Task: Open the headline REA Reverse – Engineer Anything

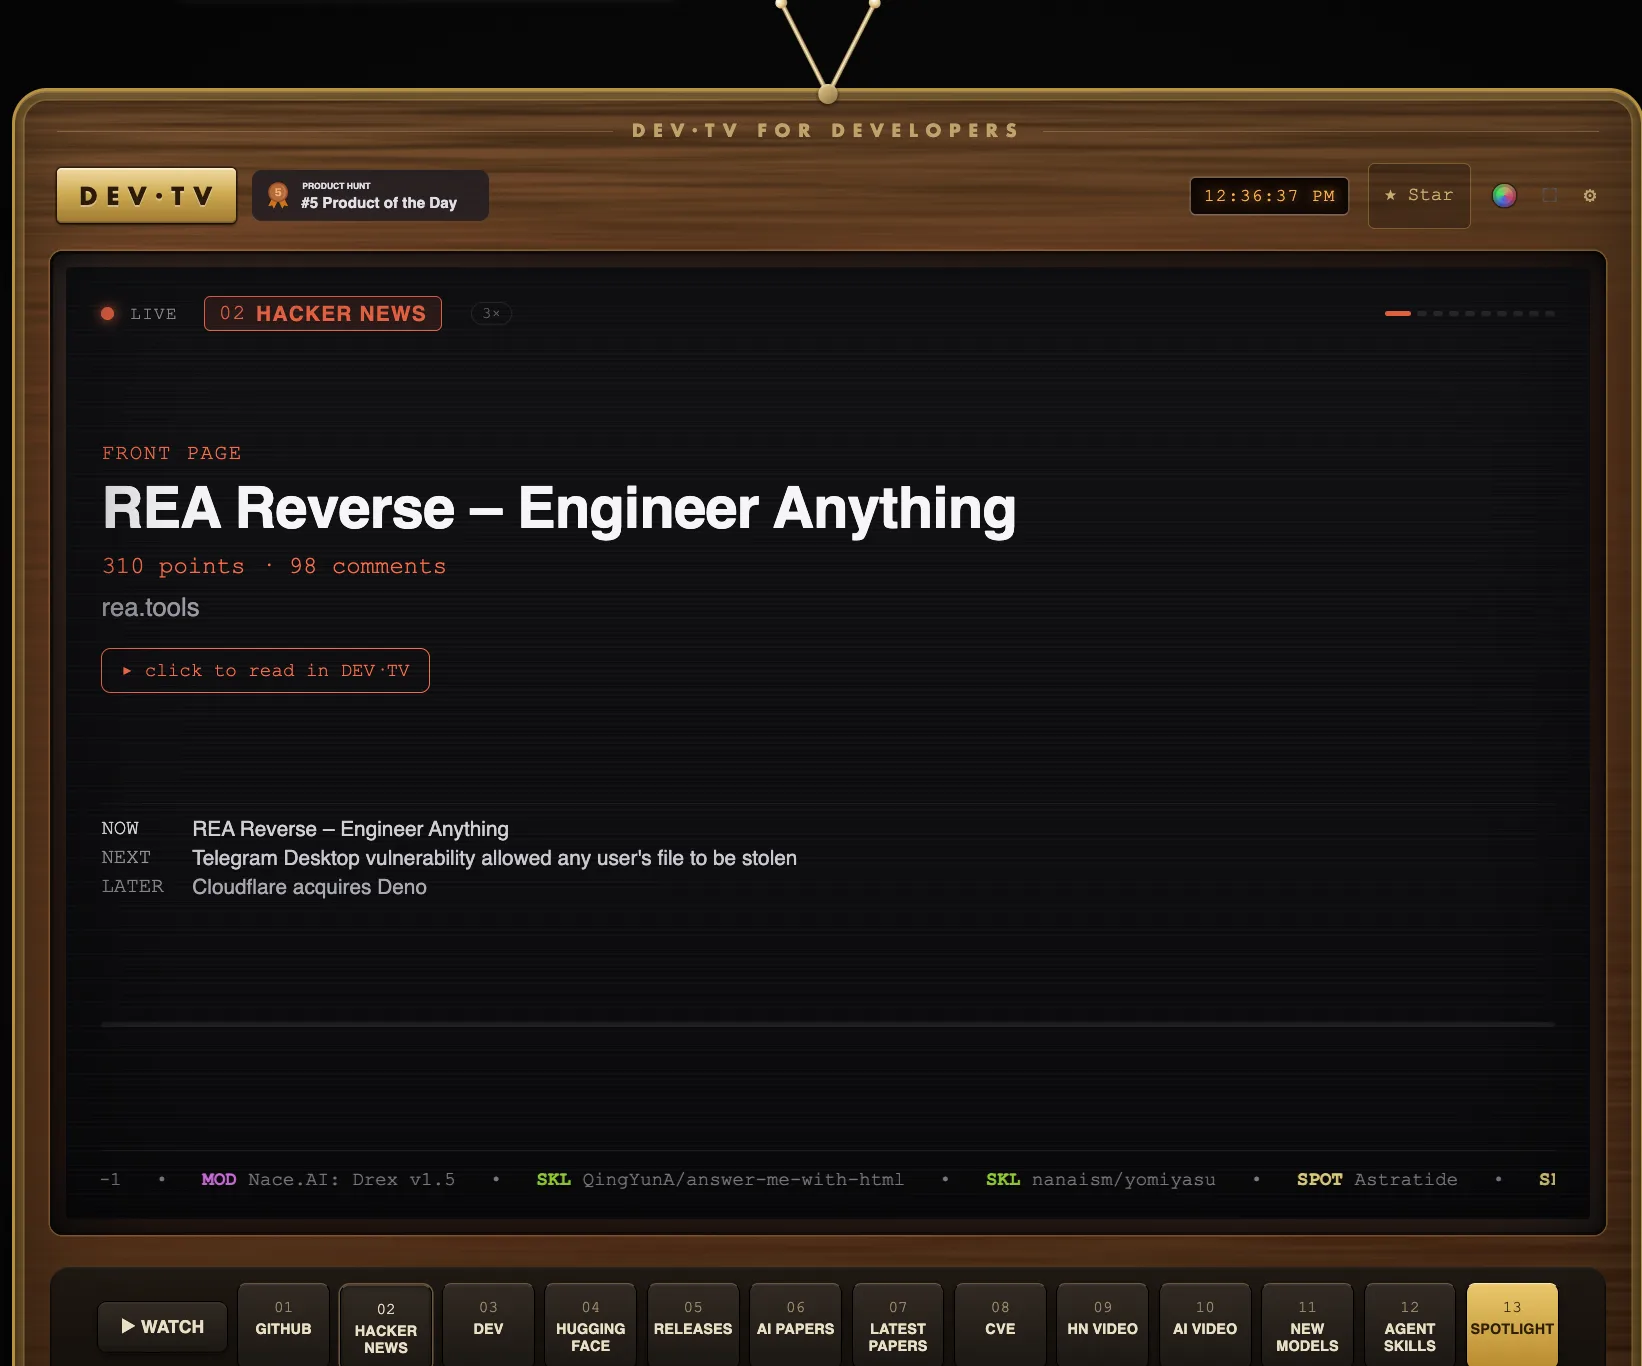Action: pos(559,508)
